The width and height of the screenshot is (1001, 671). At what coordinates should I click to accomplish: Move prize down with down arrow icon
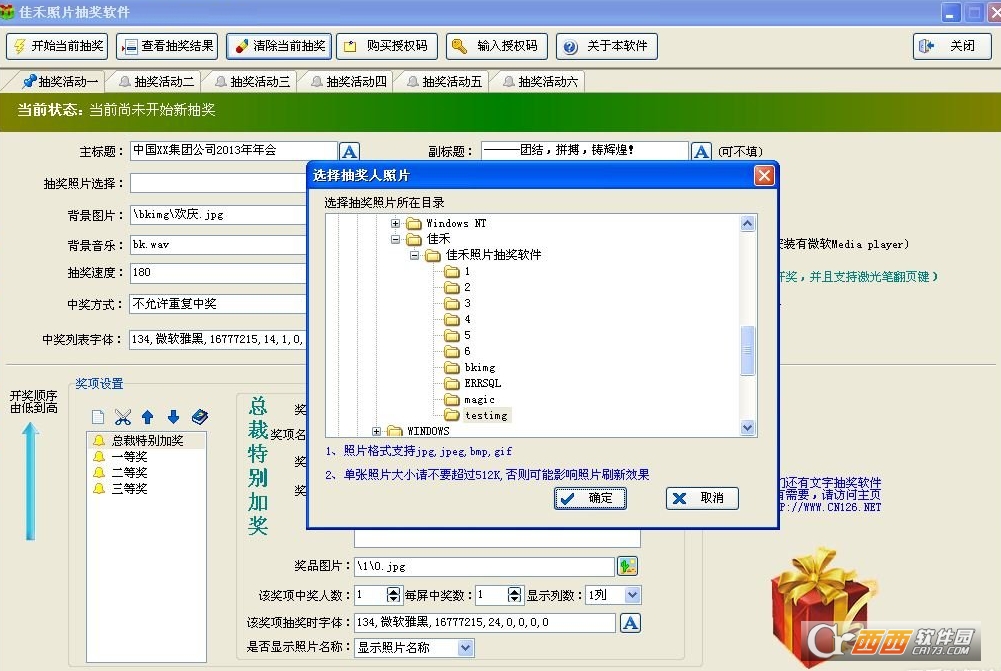point(173,417)
